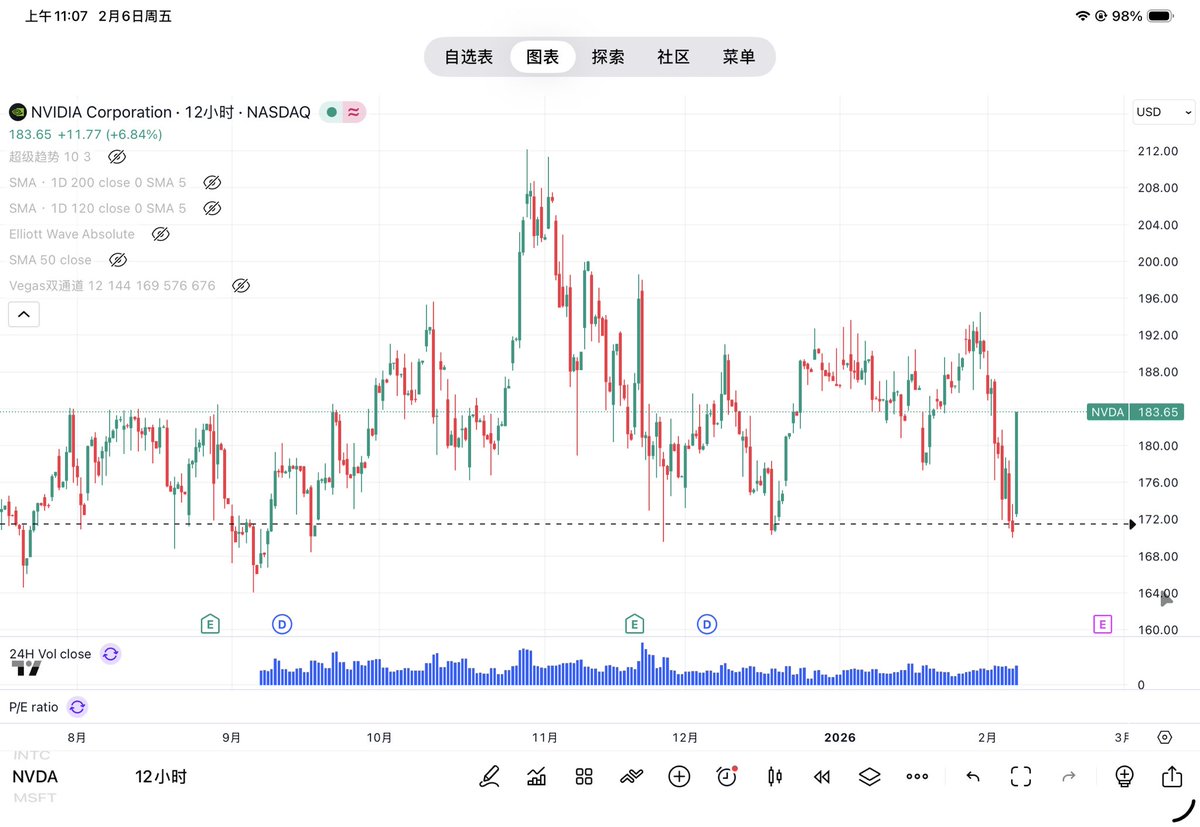Open the purple upcoming earnings E marker
Viewport: 1200px width, 827px height.
(1102, 624)
